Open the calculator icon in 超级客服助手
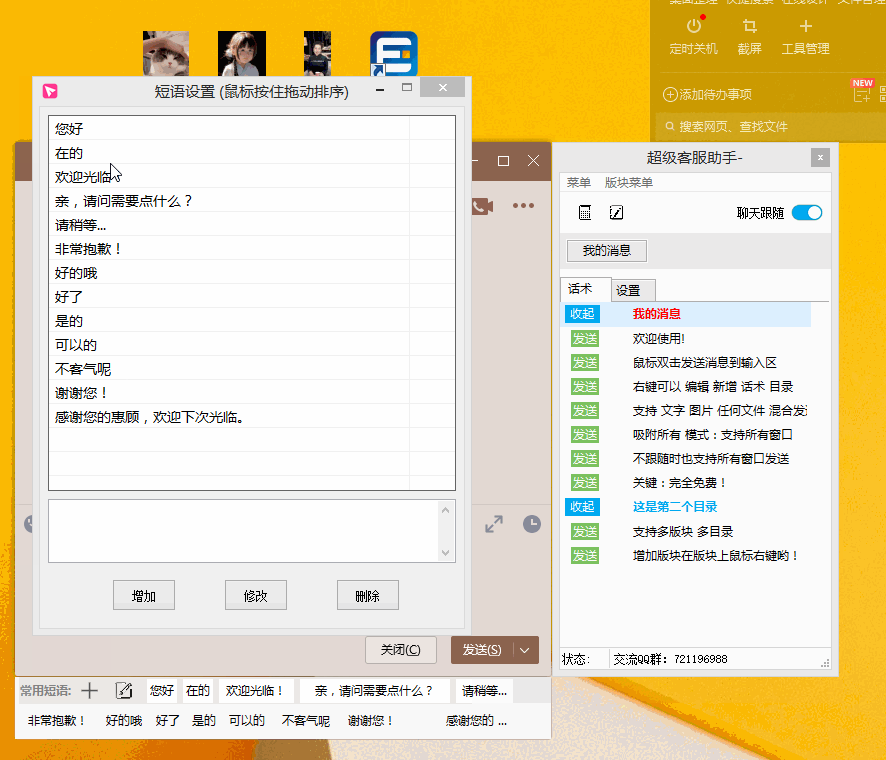This screenshot has height=760, width=886. [x=585, y=212]
